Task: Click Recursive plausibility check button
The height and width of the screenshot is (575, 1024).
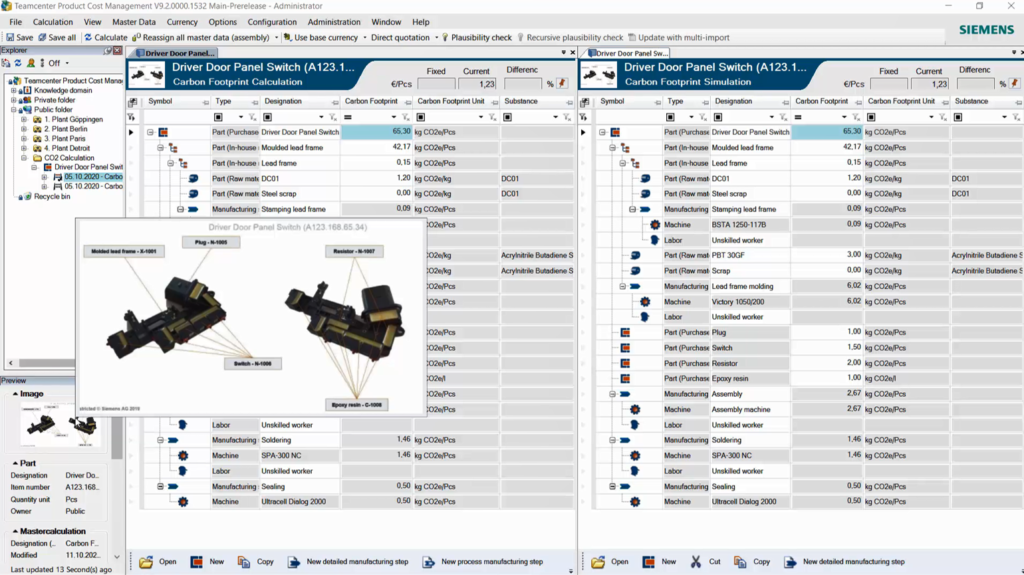Action: (x=570, y=37)
